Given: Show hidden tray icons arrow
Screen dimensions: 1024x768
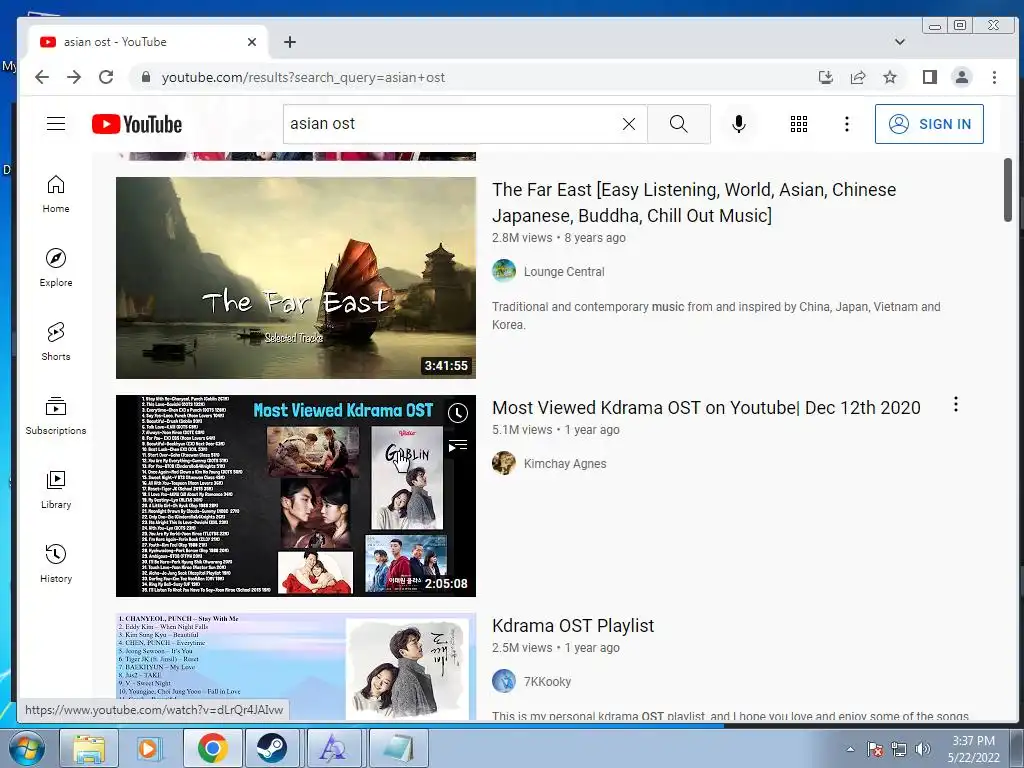Looking at the screenshot, I should [x=850, y=749].
